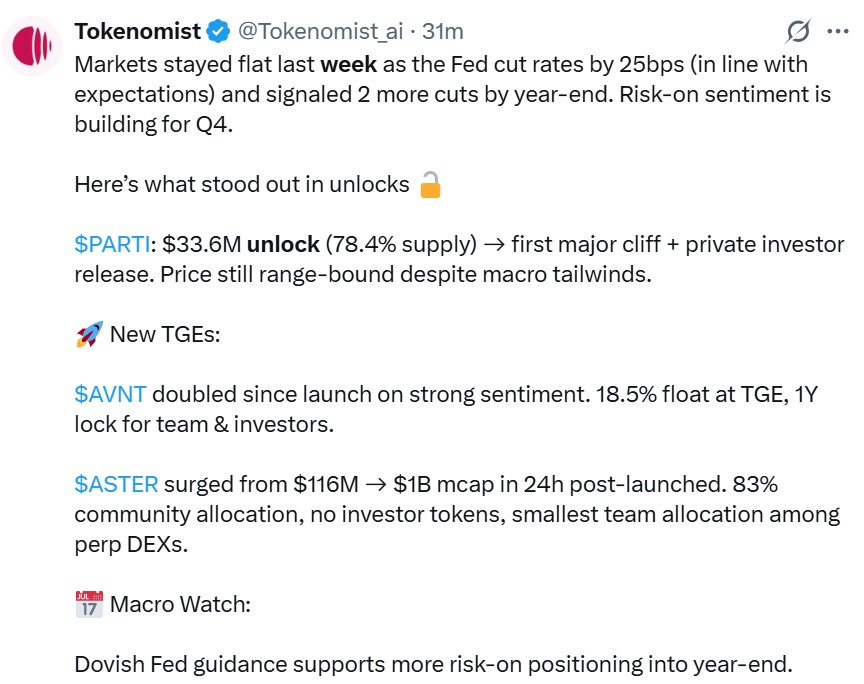This screenshot has width=864, height=684.
Task: Open the three-dot more options menu
Action: 837,31
